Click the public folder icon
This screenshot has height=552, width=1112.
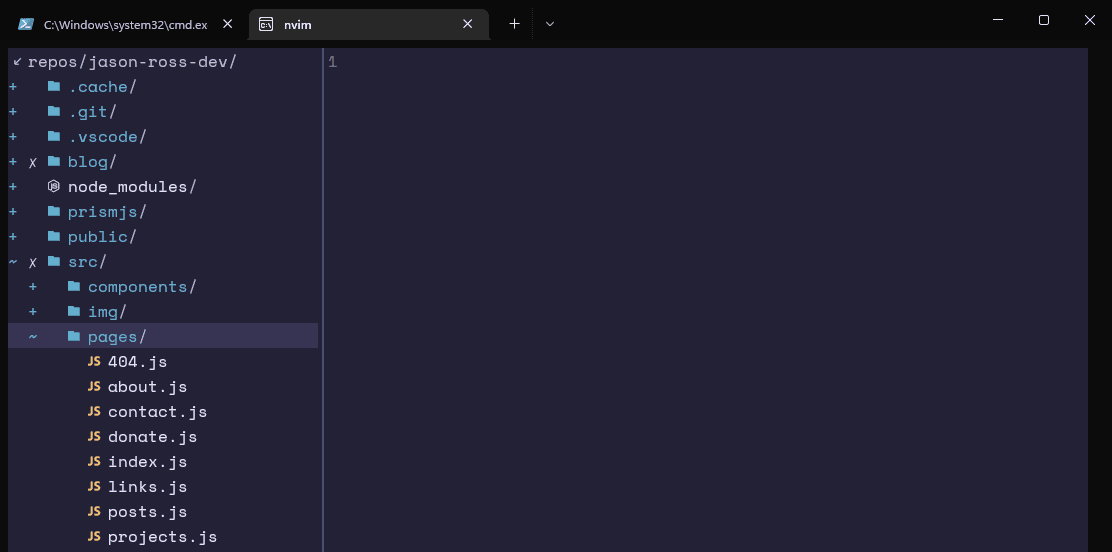54,236
